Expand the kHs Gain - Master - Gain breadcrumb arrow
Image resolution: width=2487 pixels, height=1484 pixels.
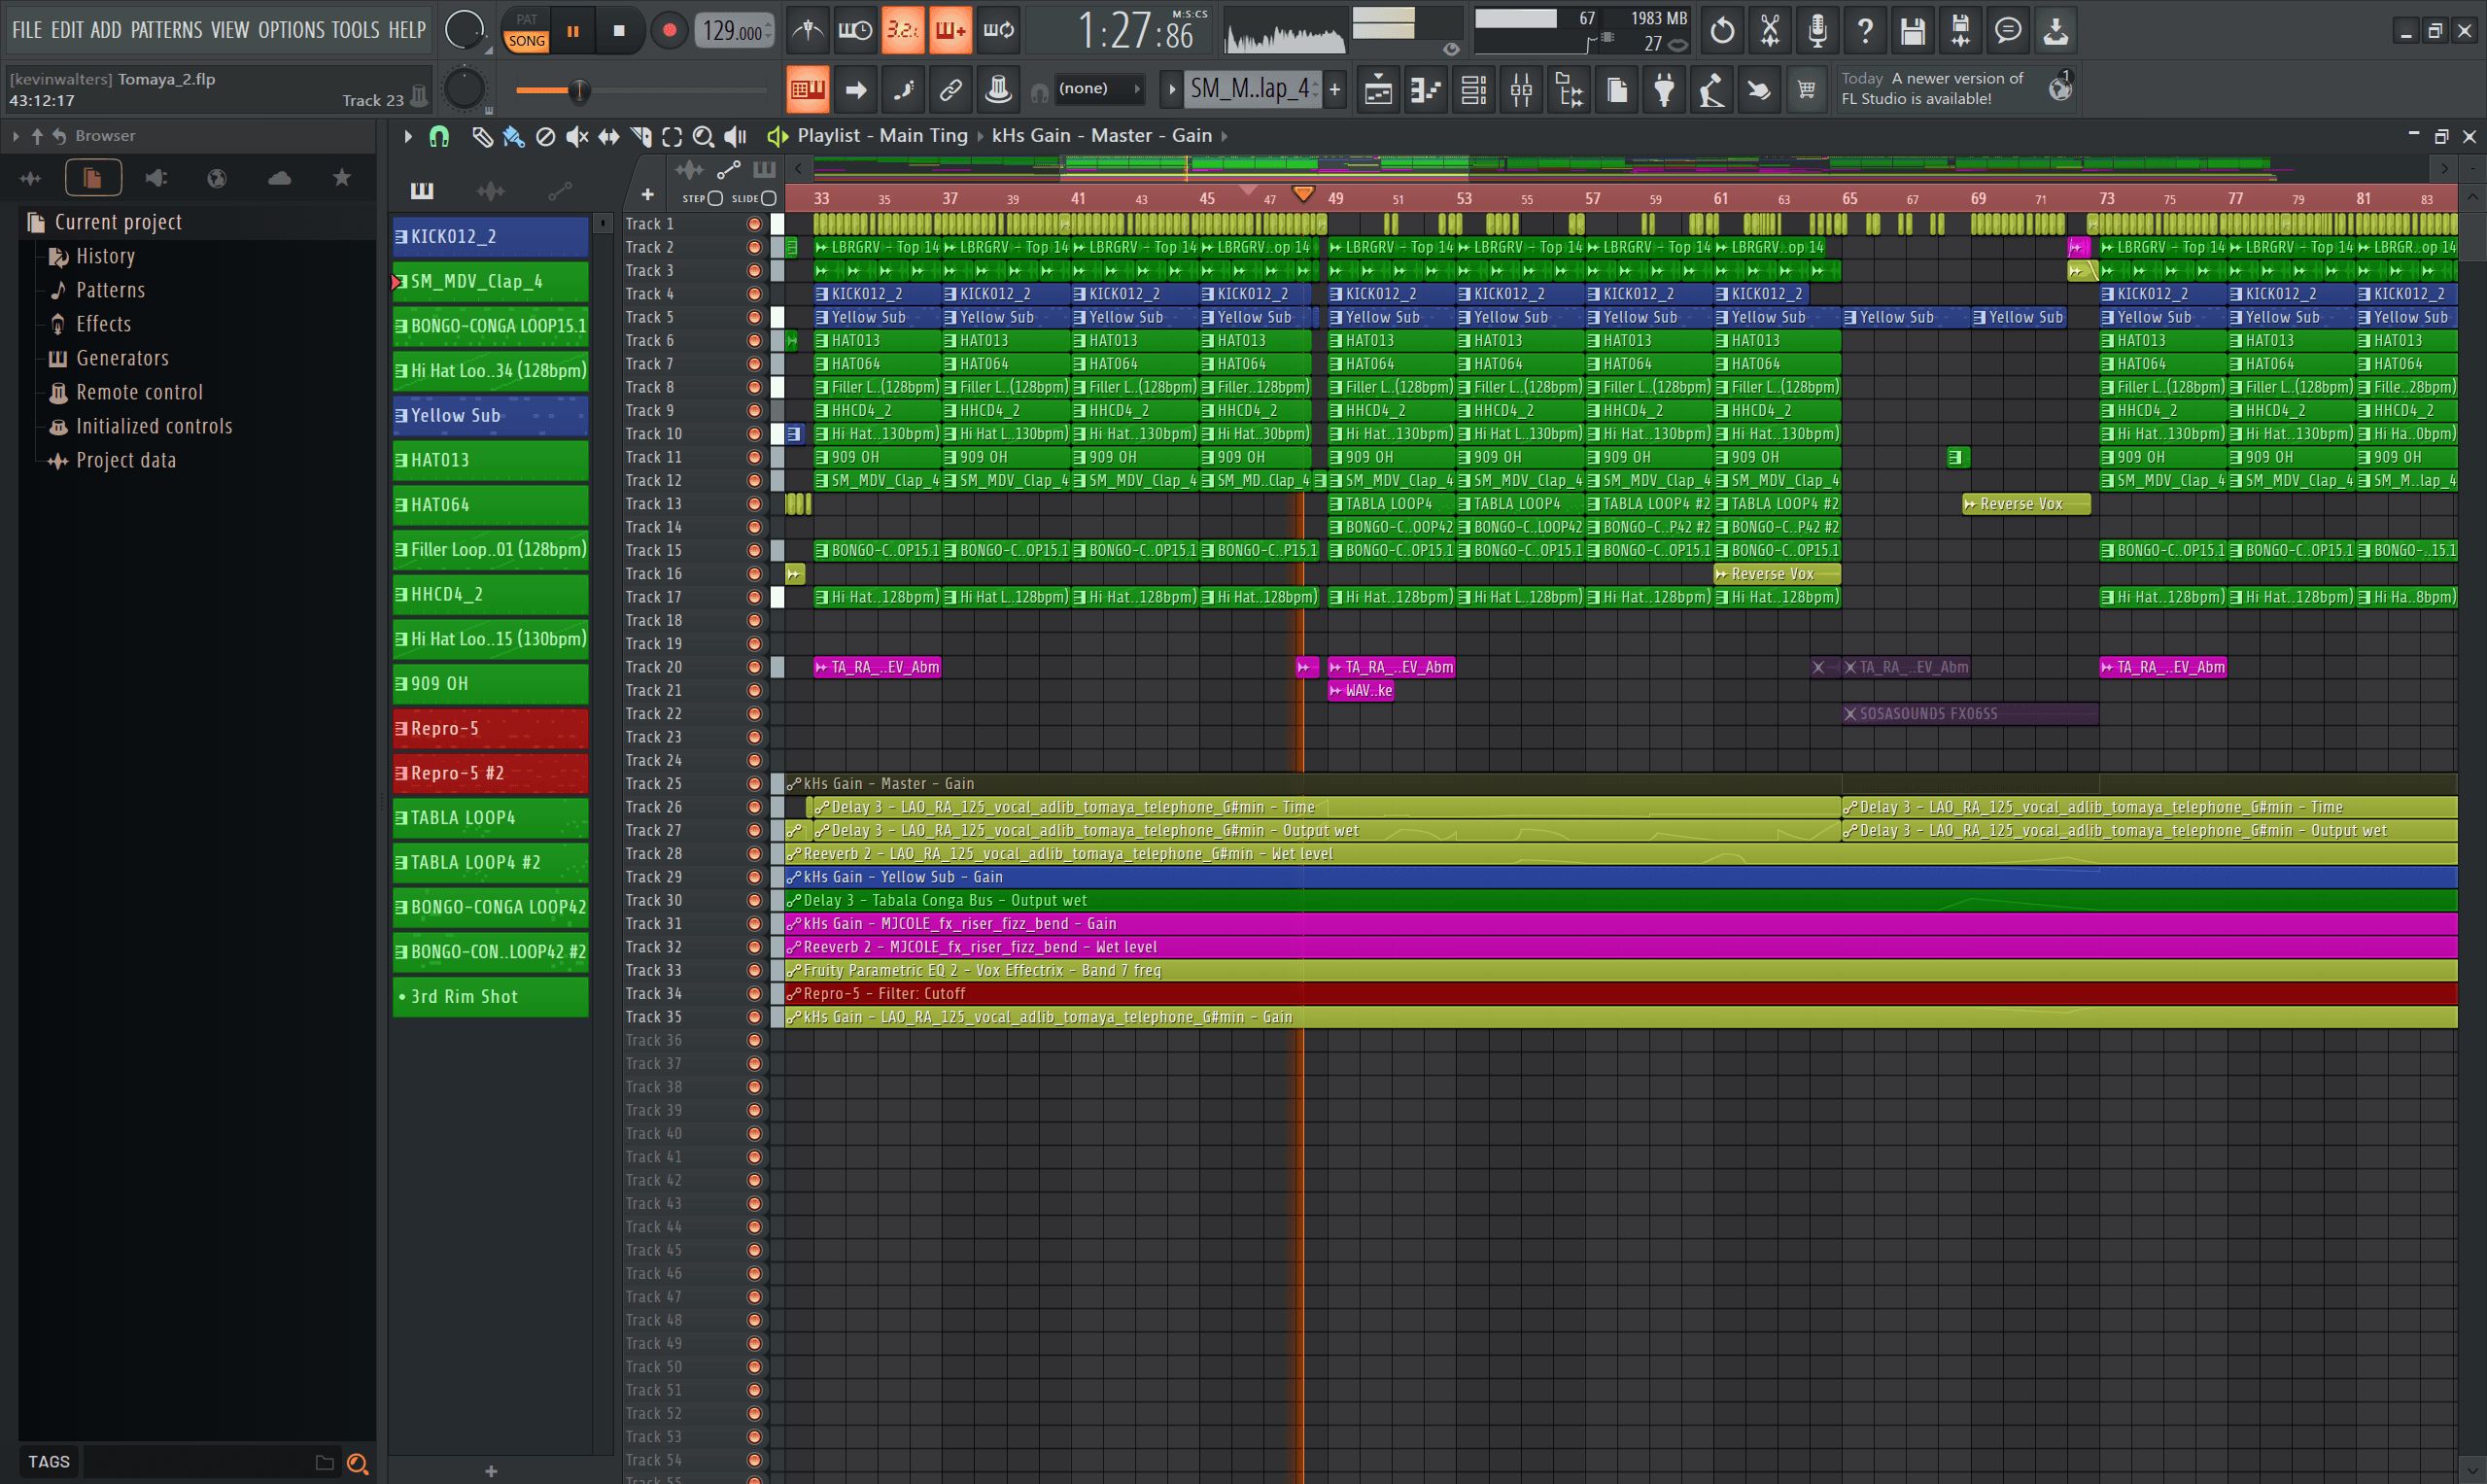coord(1224,136)
